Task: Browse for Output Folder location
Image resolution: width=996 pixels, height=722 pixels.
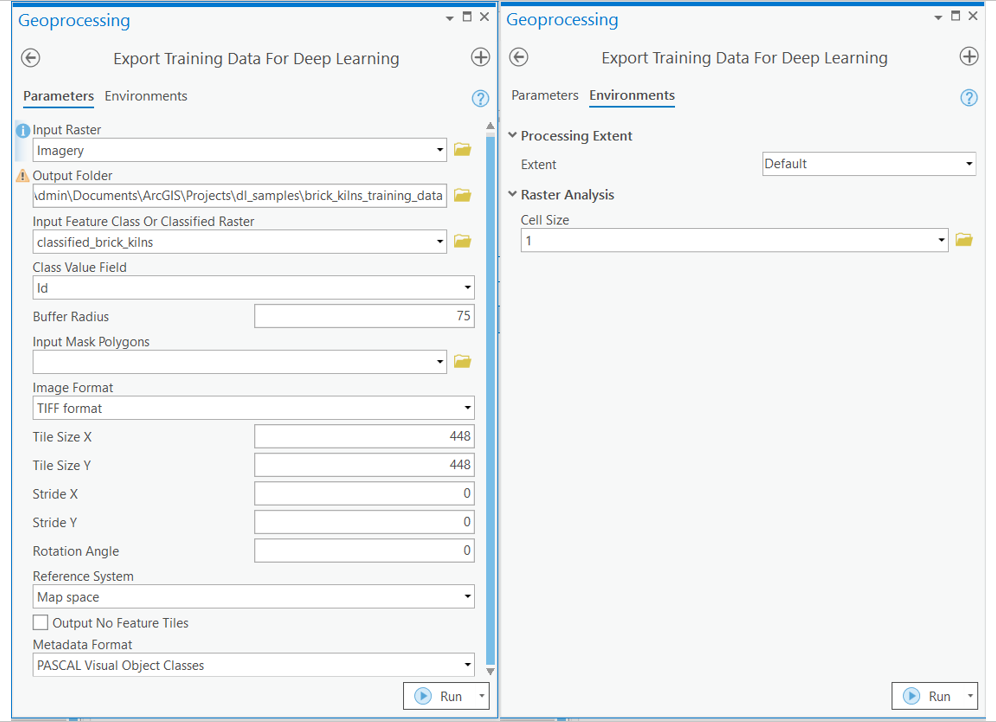Action: (x=462, y=195)
